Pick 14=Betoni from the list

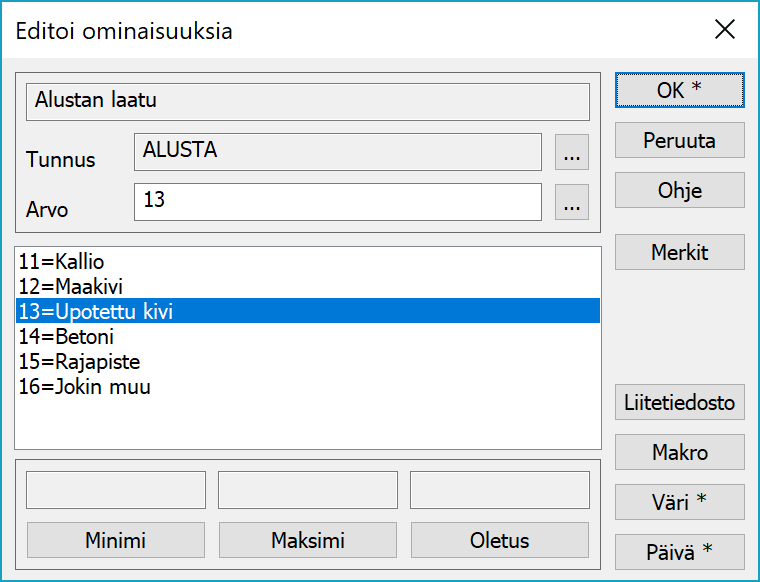pyautogui.click(x=66, y=336)
